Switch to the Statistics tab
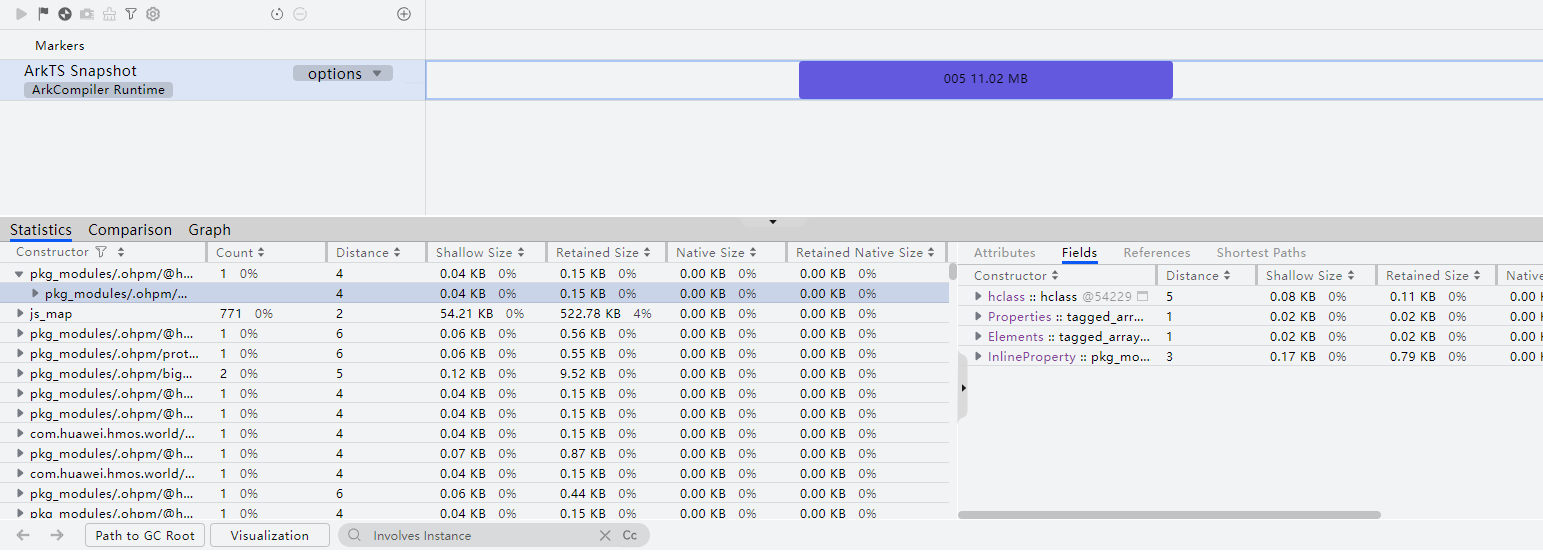Viewport: 1543px width, 552px height. click(x=41, y=230)
